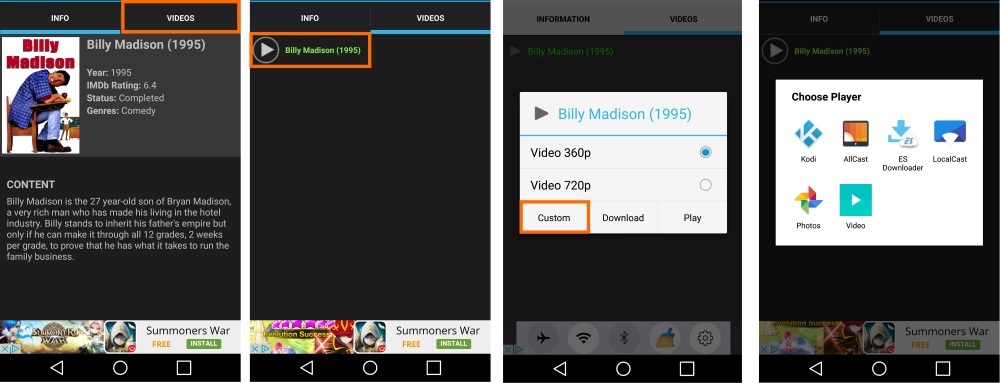Select ES Downloader in Choose Player
The width and height of the screenshot is (1000, 383).
click(902, 134)
